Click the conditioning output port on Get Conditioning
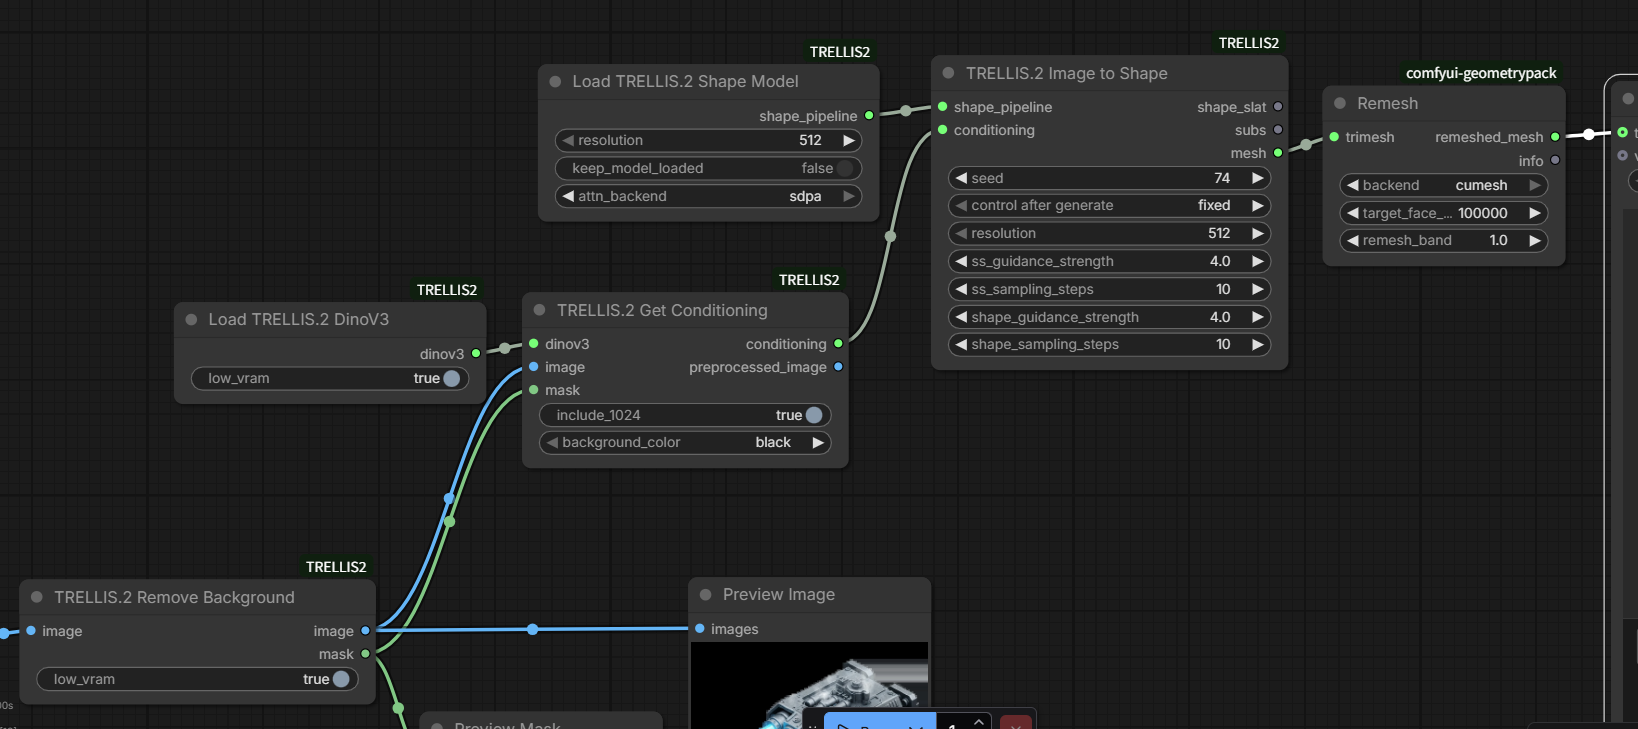The image size is (1638, 729). (x=838, y=344)
